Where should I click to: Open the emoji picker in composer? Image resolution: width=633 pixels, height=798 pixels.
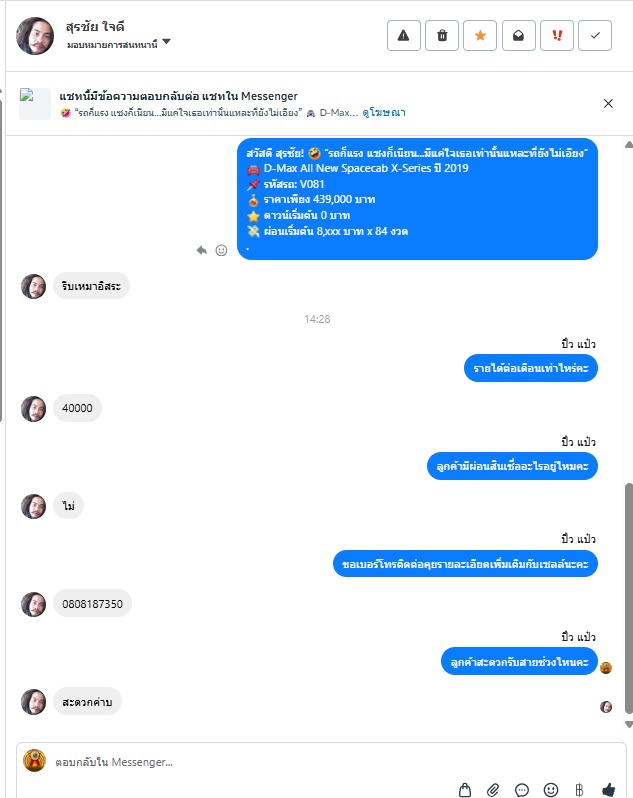click(551, 789)
